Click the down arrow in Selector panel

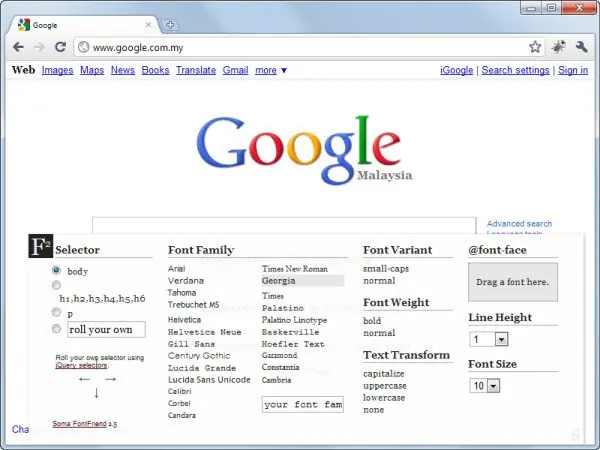pyautogui.click(x=96, y=393)
